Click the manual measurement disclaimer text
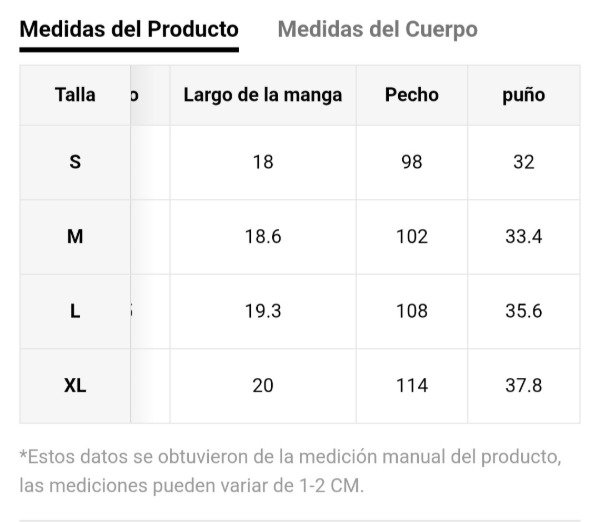This screenshot has width=600, height=522. tap(290, 471)
